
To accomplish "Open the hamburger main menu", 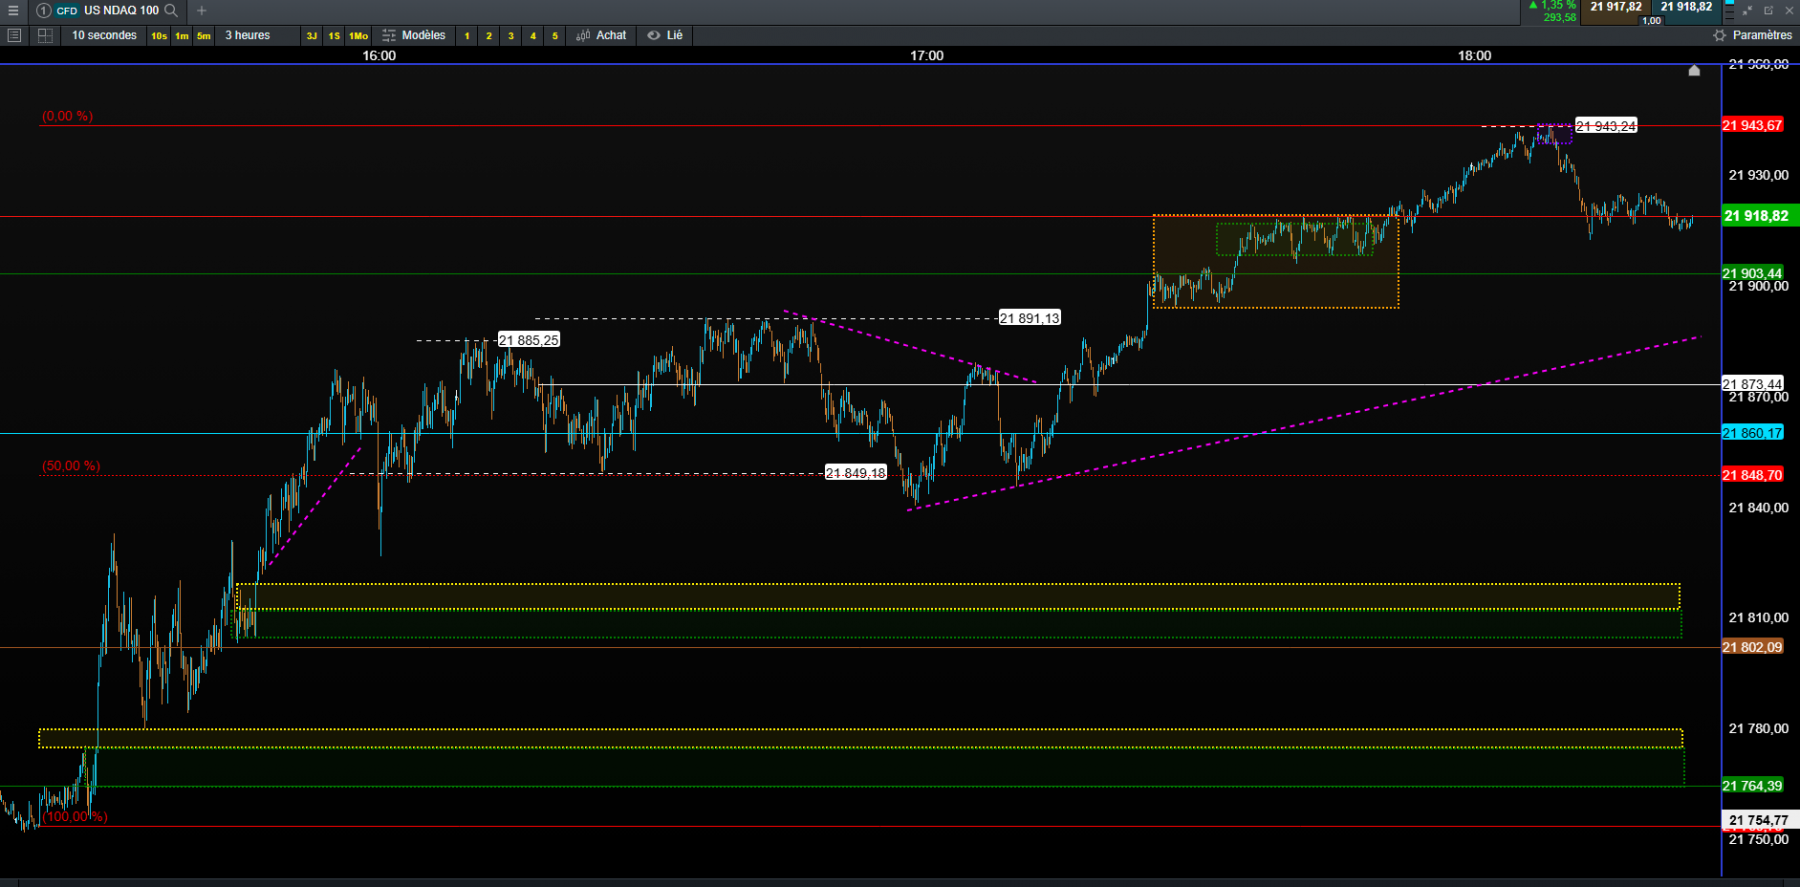I will click(13, 10).
